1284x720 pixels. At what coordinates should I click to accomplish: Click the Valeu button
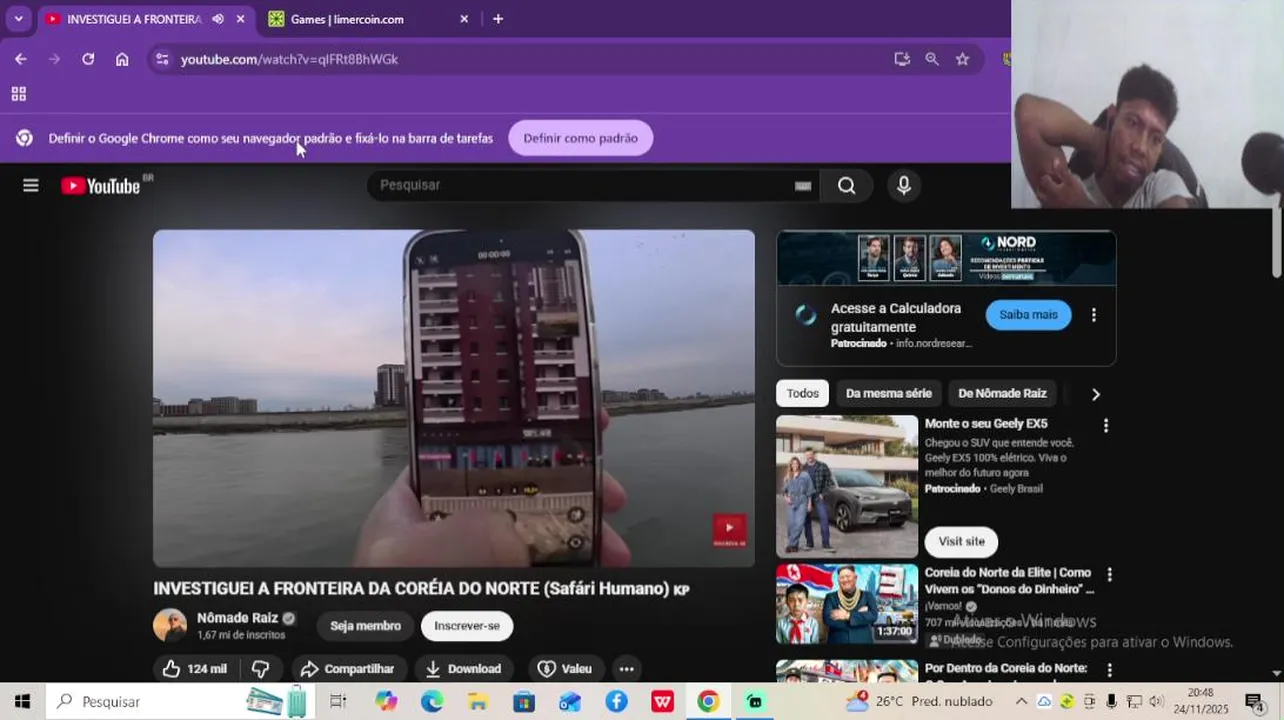tap(565, 669)
